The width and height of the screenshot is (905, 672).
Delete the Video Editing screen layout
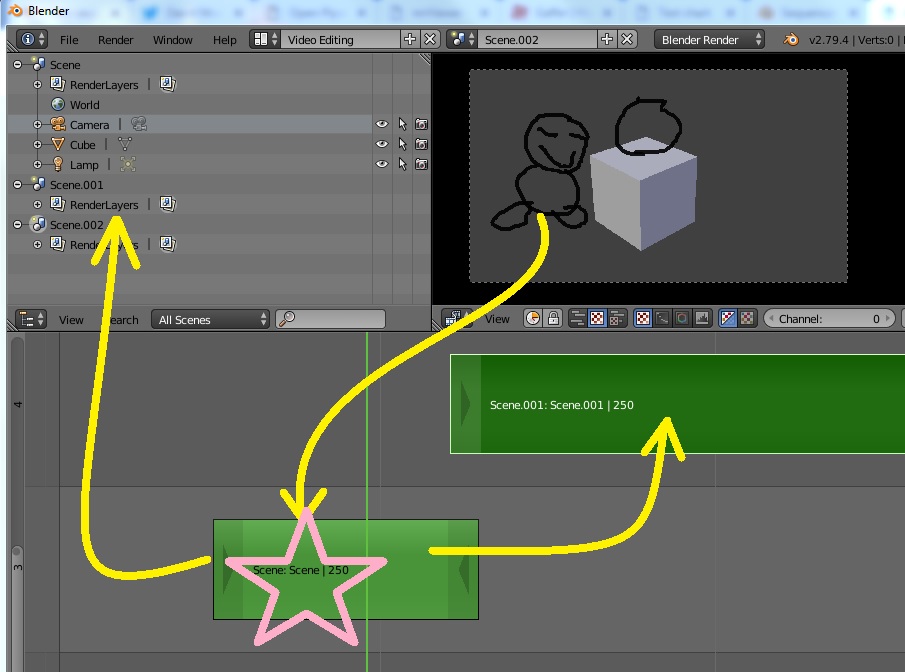pyautogui.click(x=430, y=39)
